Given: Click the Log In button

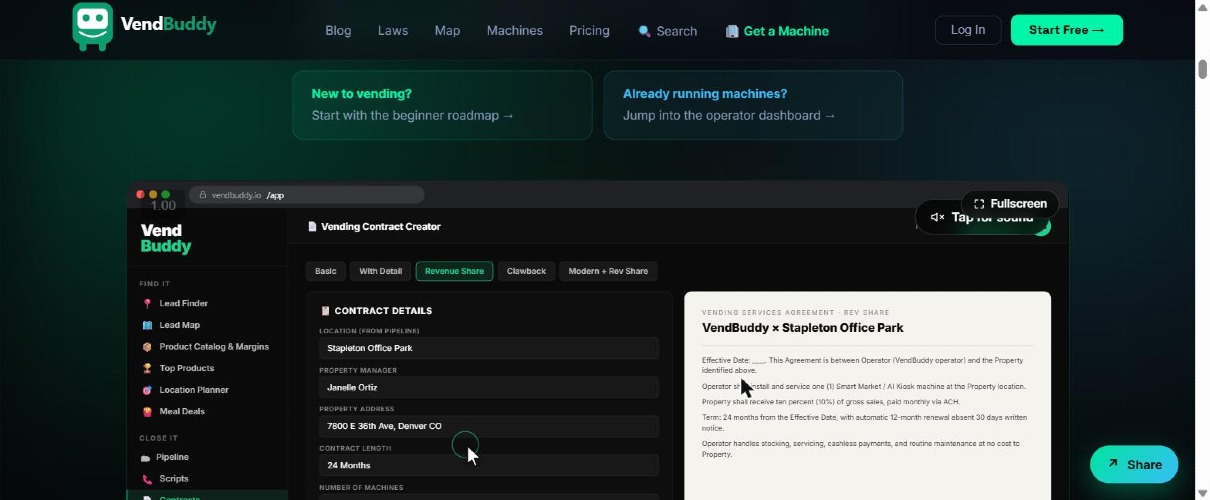Looking at the screenshot, I should click(x=968, y=30).
